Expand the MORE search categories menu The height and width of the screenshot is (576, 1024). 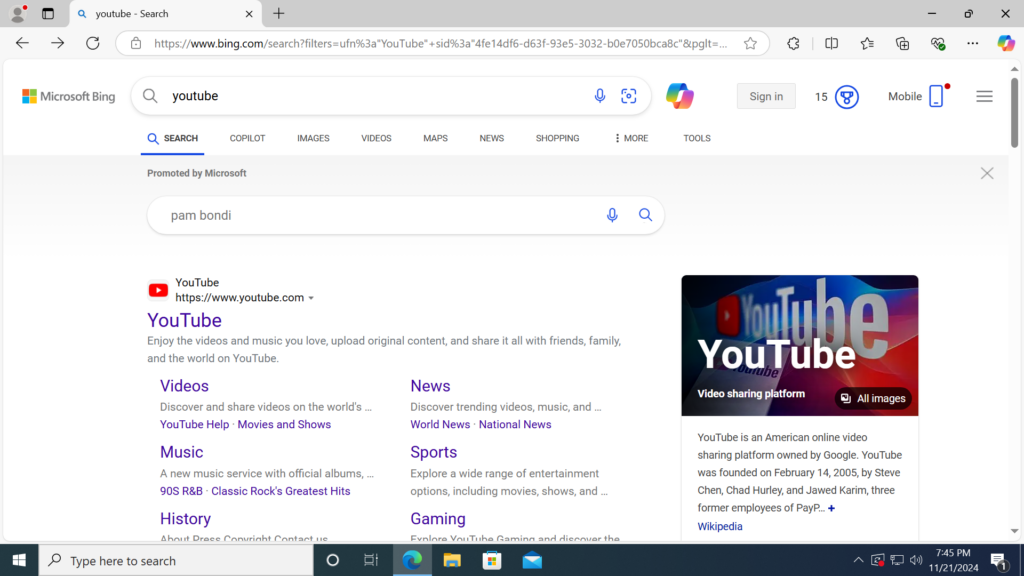(x=631, y=138)
